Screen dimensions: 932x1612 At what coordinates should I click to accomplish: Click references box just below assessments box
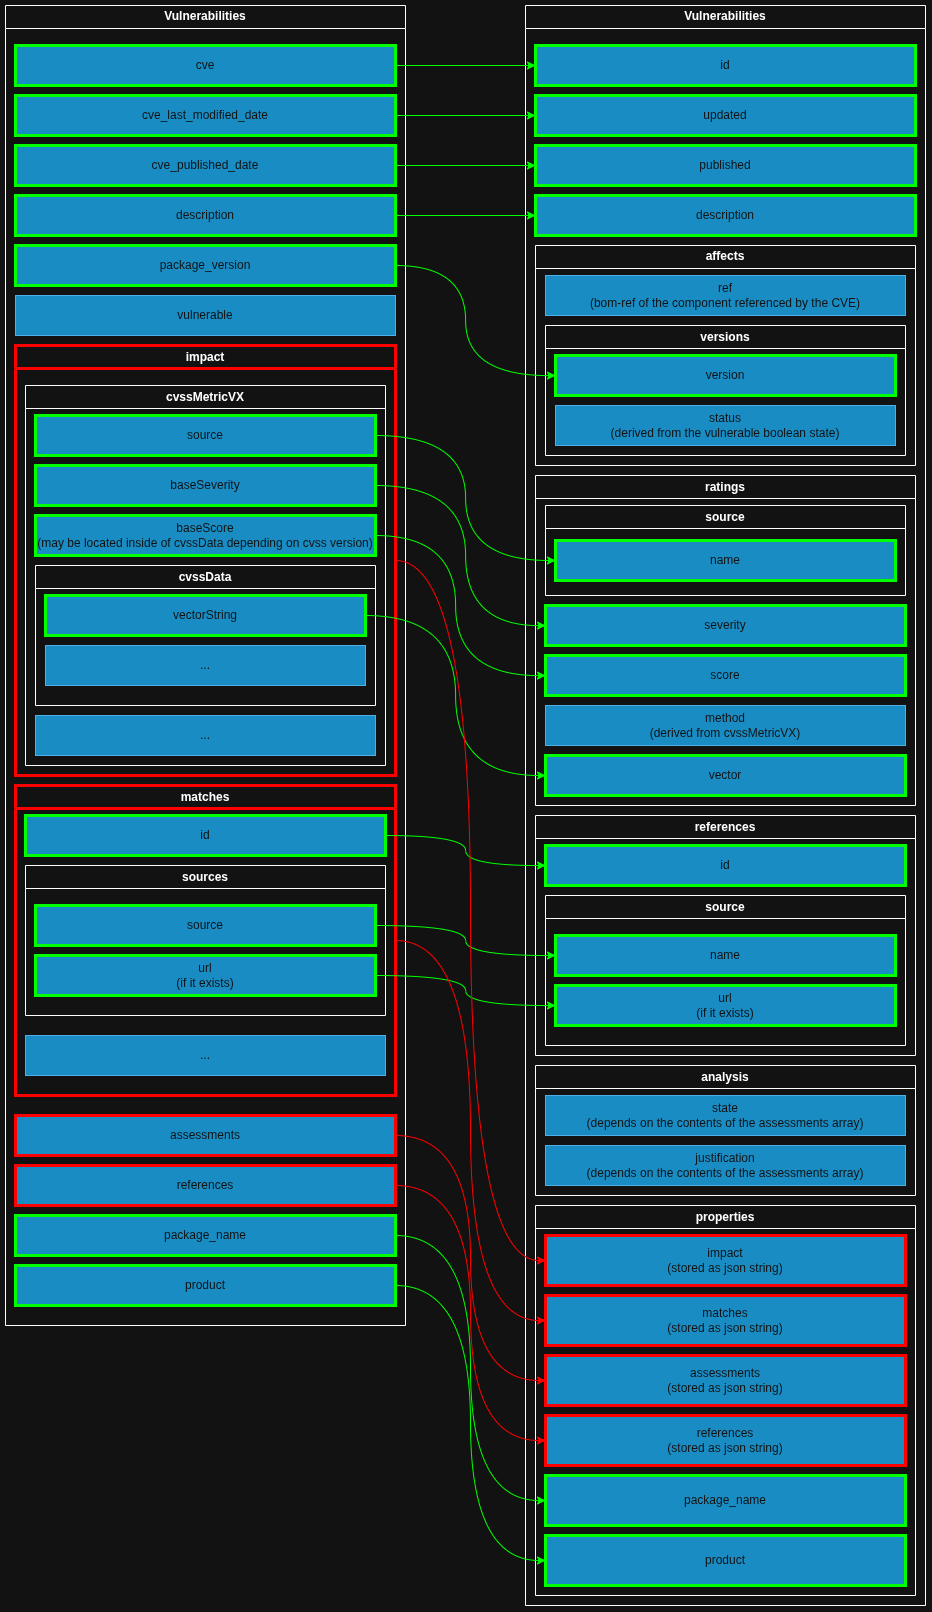pos(205,1185)
